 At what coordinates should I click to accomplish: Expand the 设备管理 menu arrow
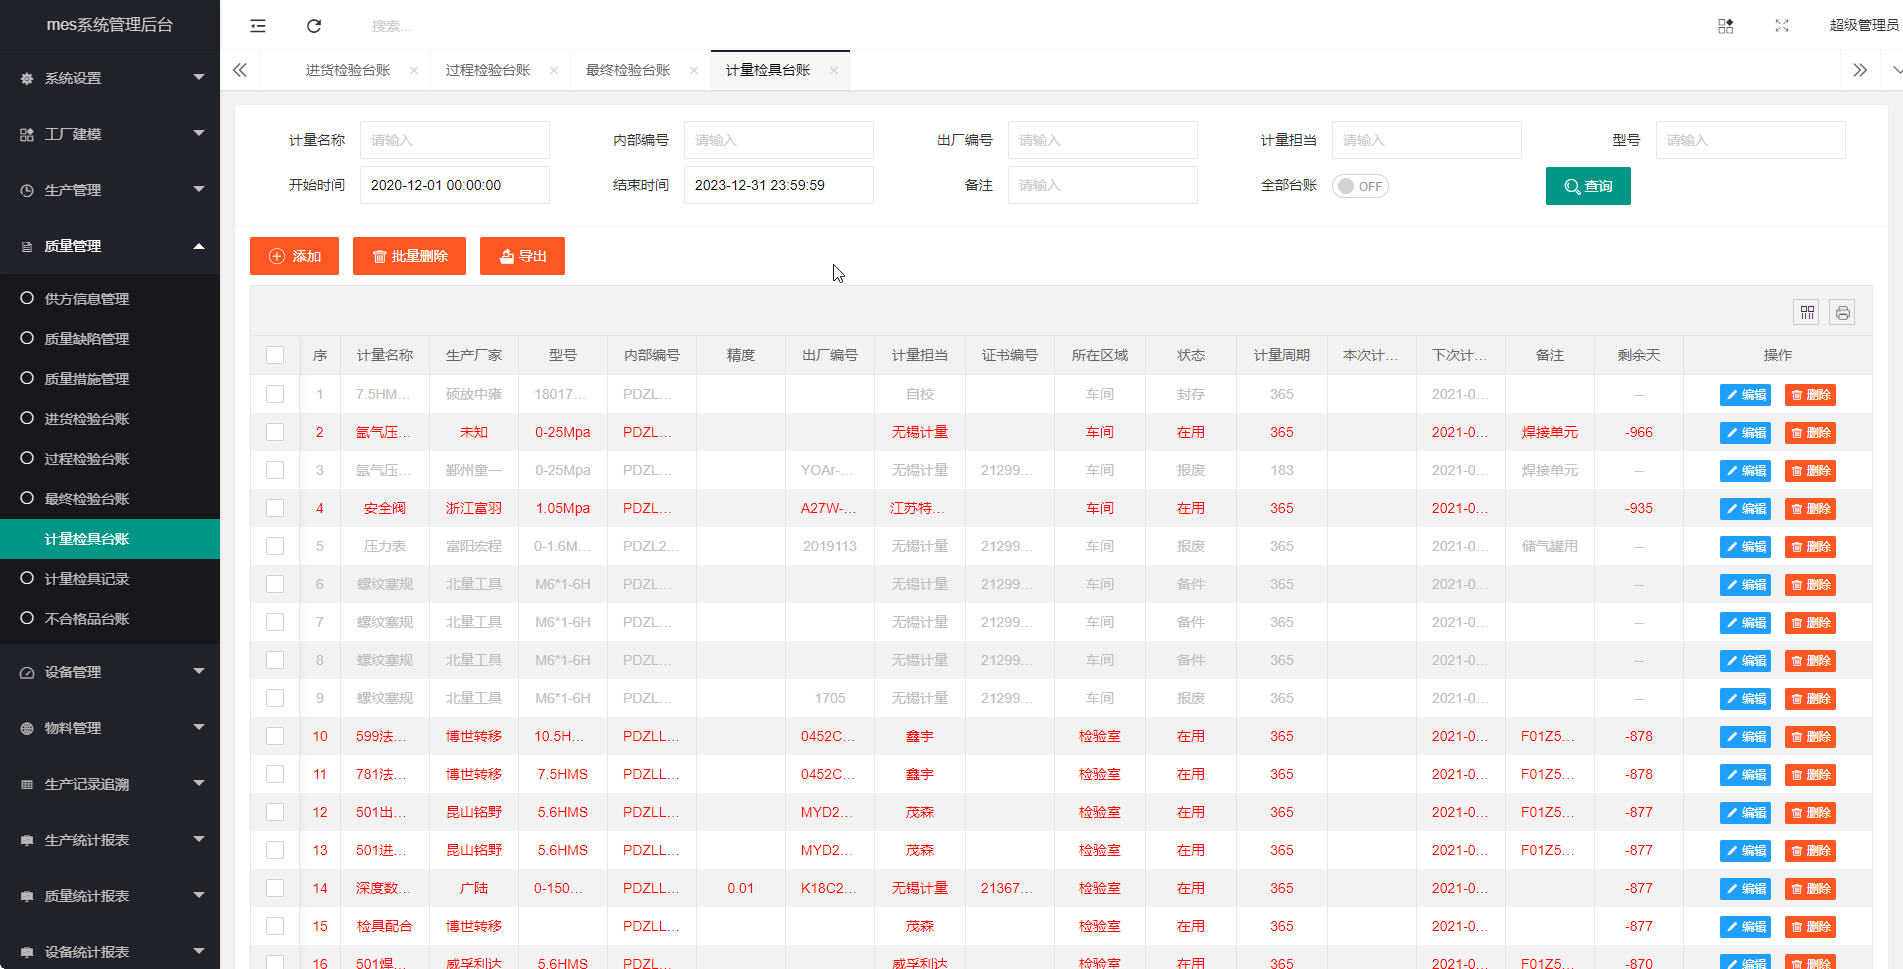click(199, 671)
